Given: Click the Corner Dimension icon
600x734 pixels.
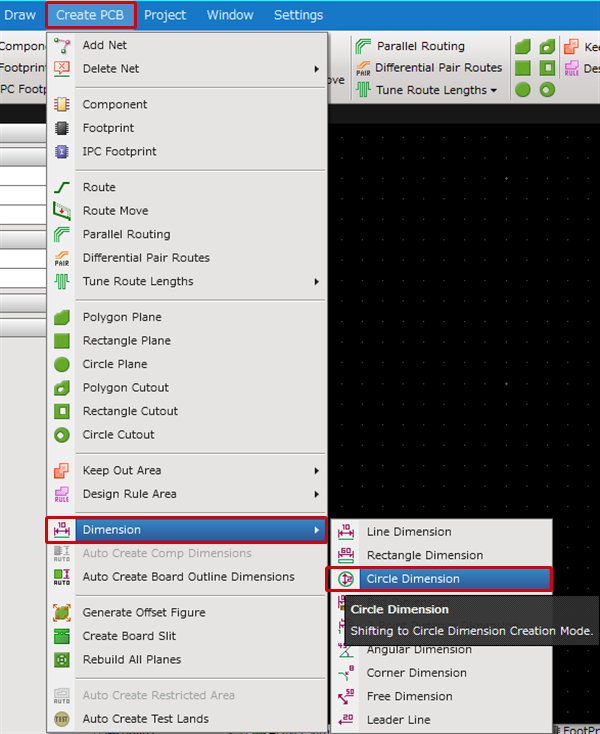Looking at the screenshot, I should click(x=346, y=673).
